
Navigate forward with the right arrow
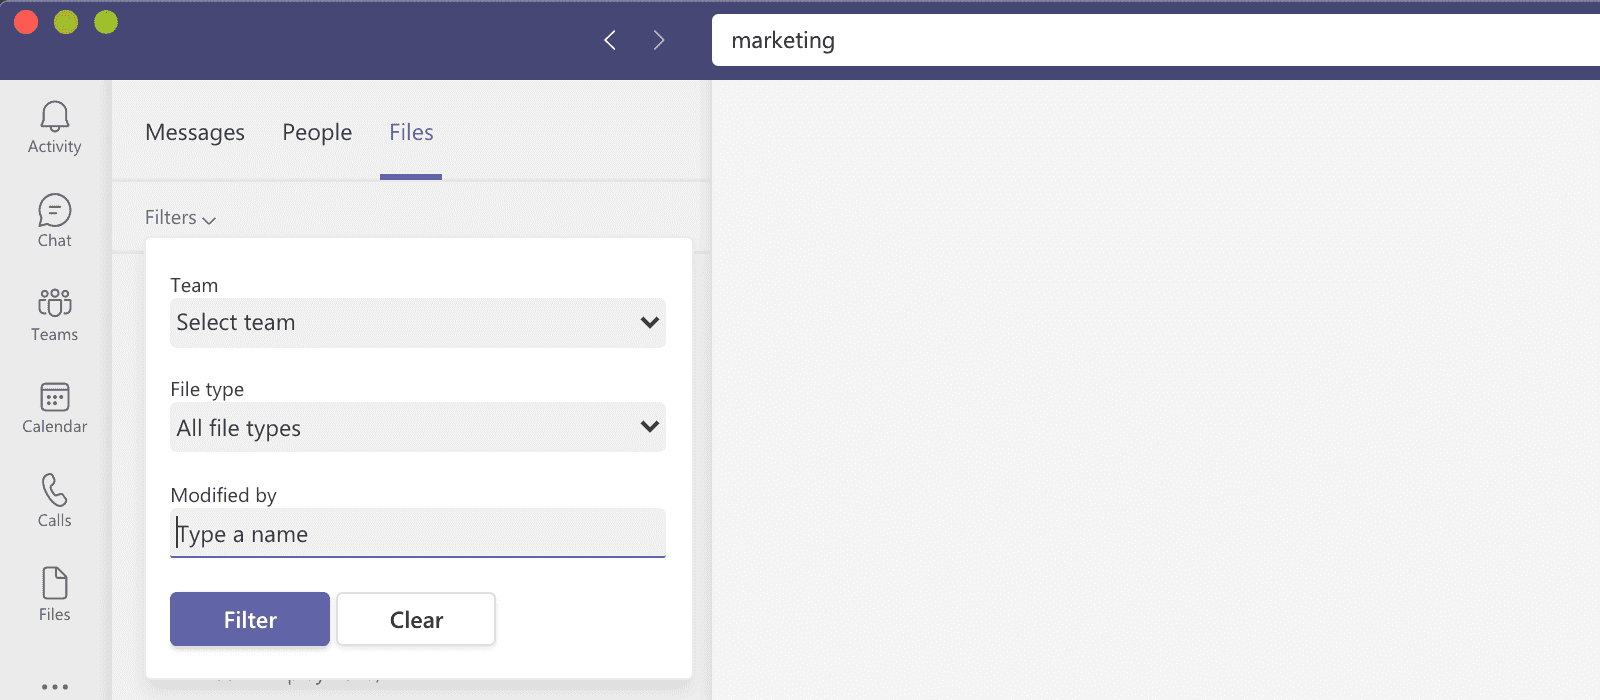(x=658, y=40)
